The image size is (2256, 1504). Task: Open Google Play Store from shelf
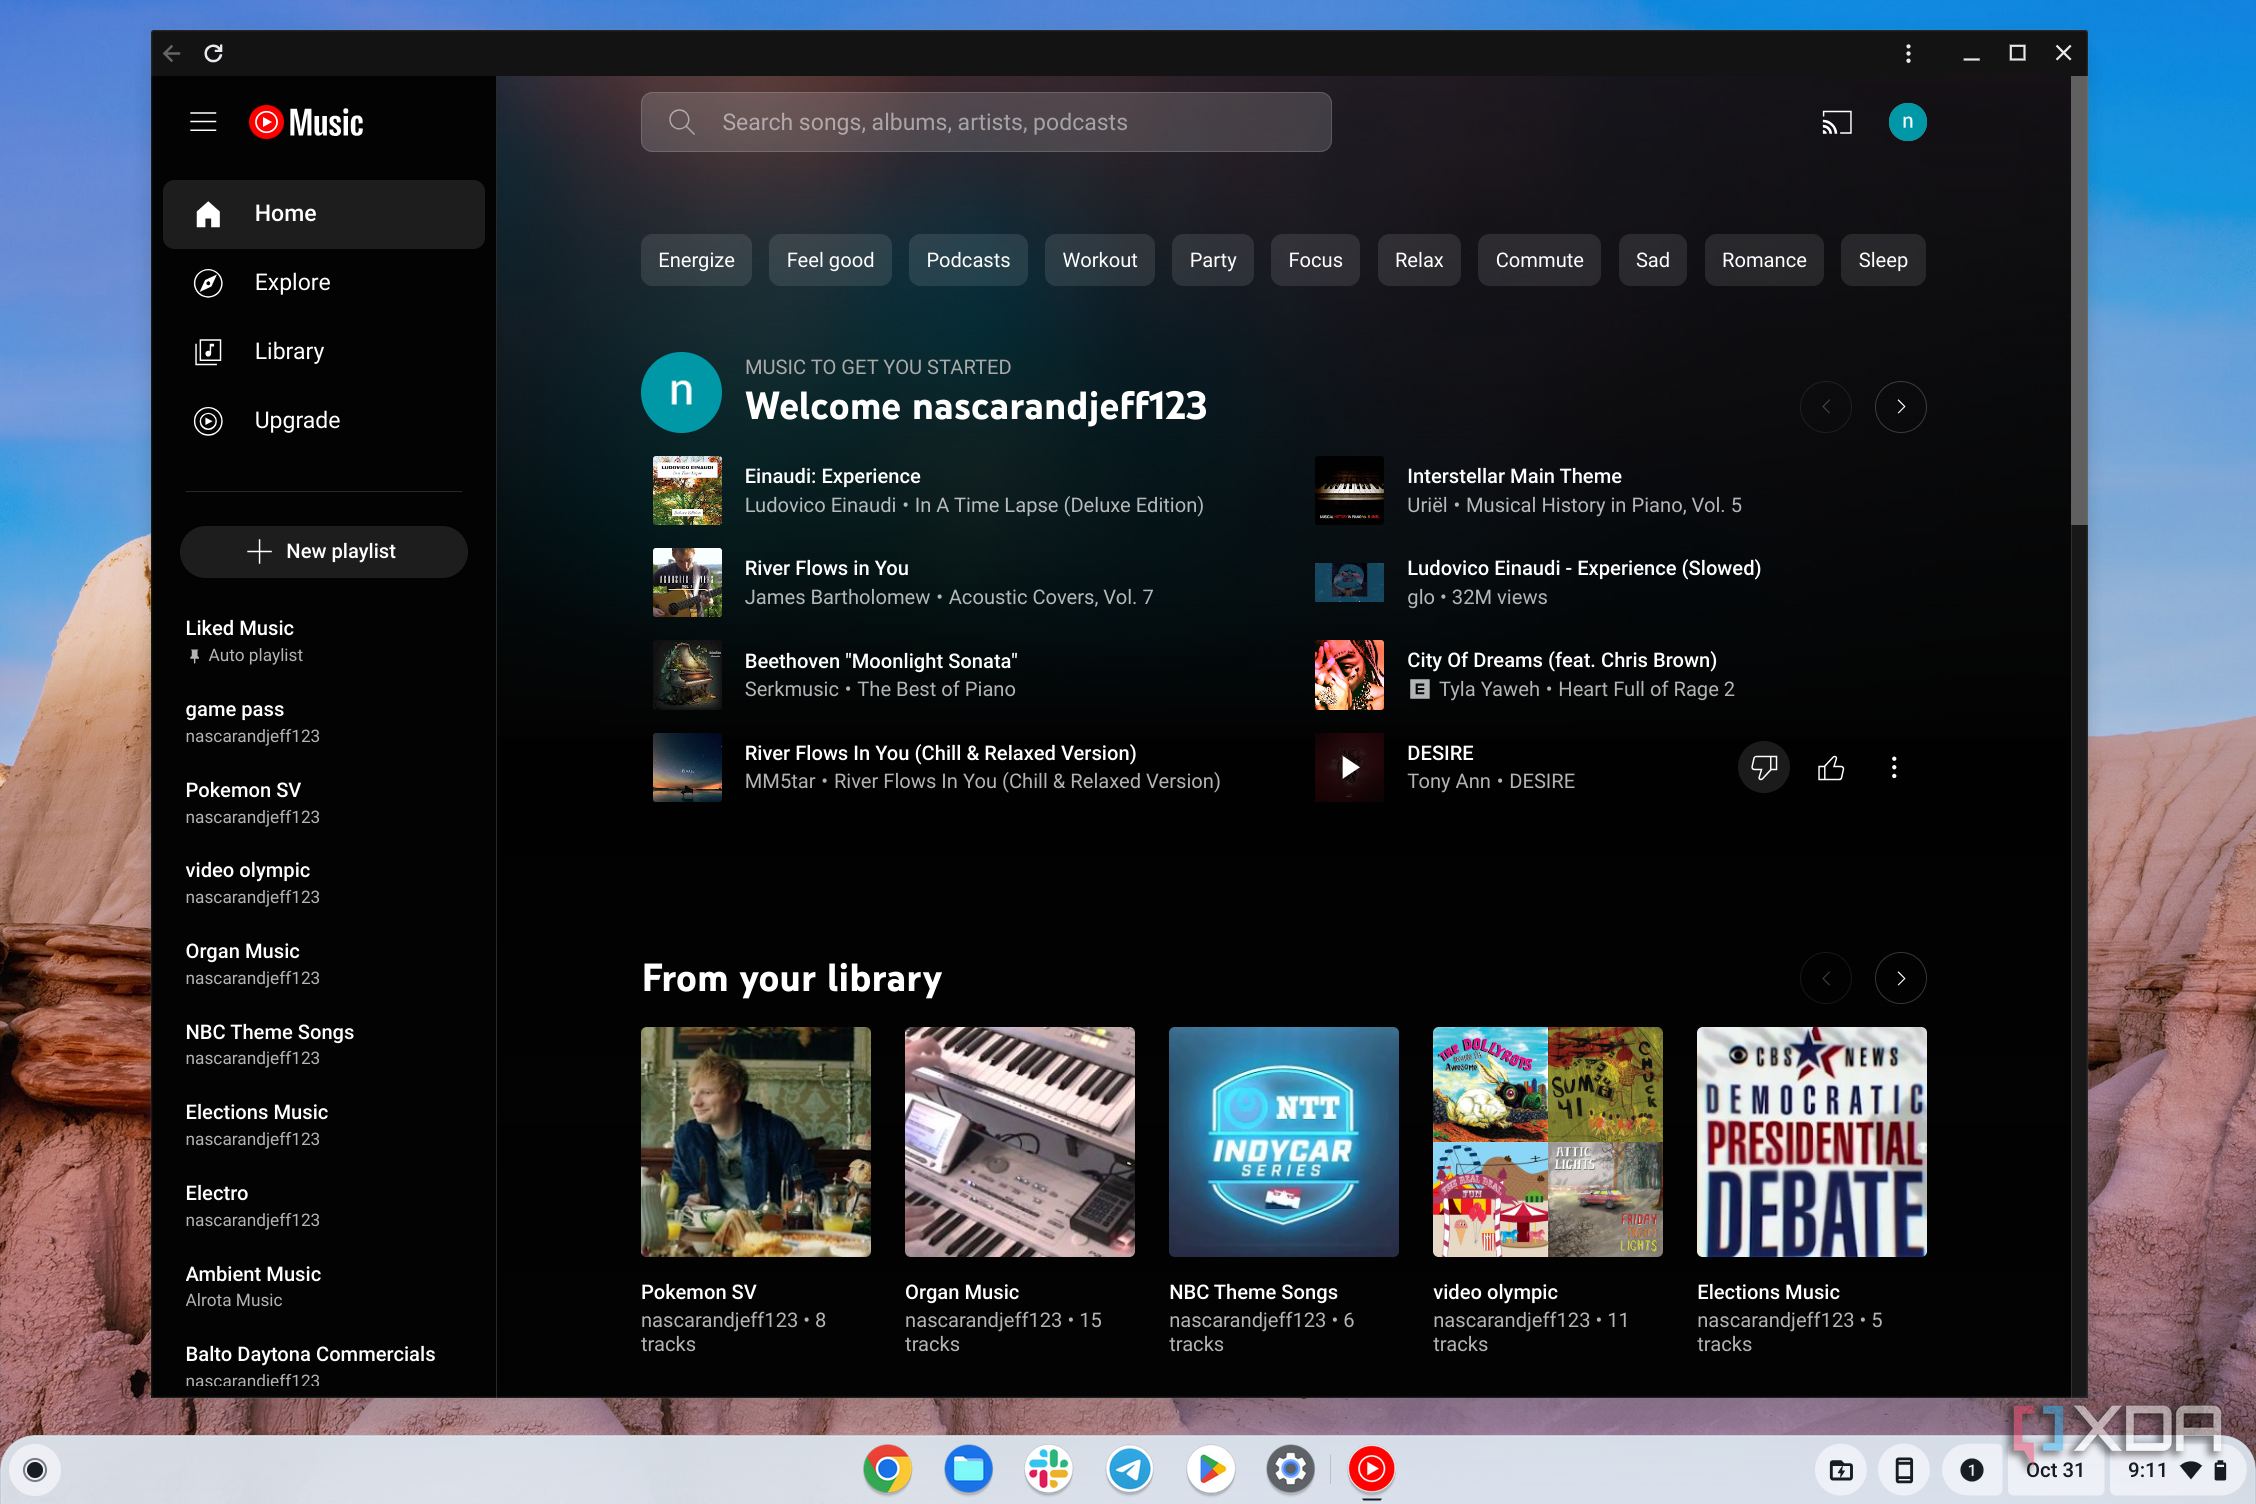point(1210,1469)
